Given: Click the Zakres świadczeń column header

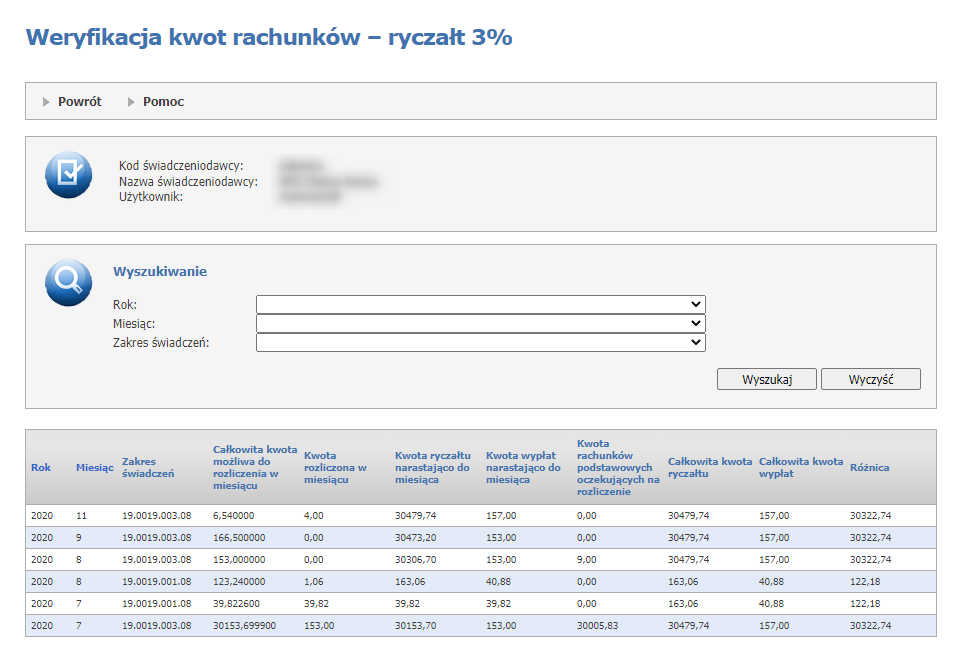Looking at the screenshot, I should pyautogui.click(x=148, y=467).
